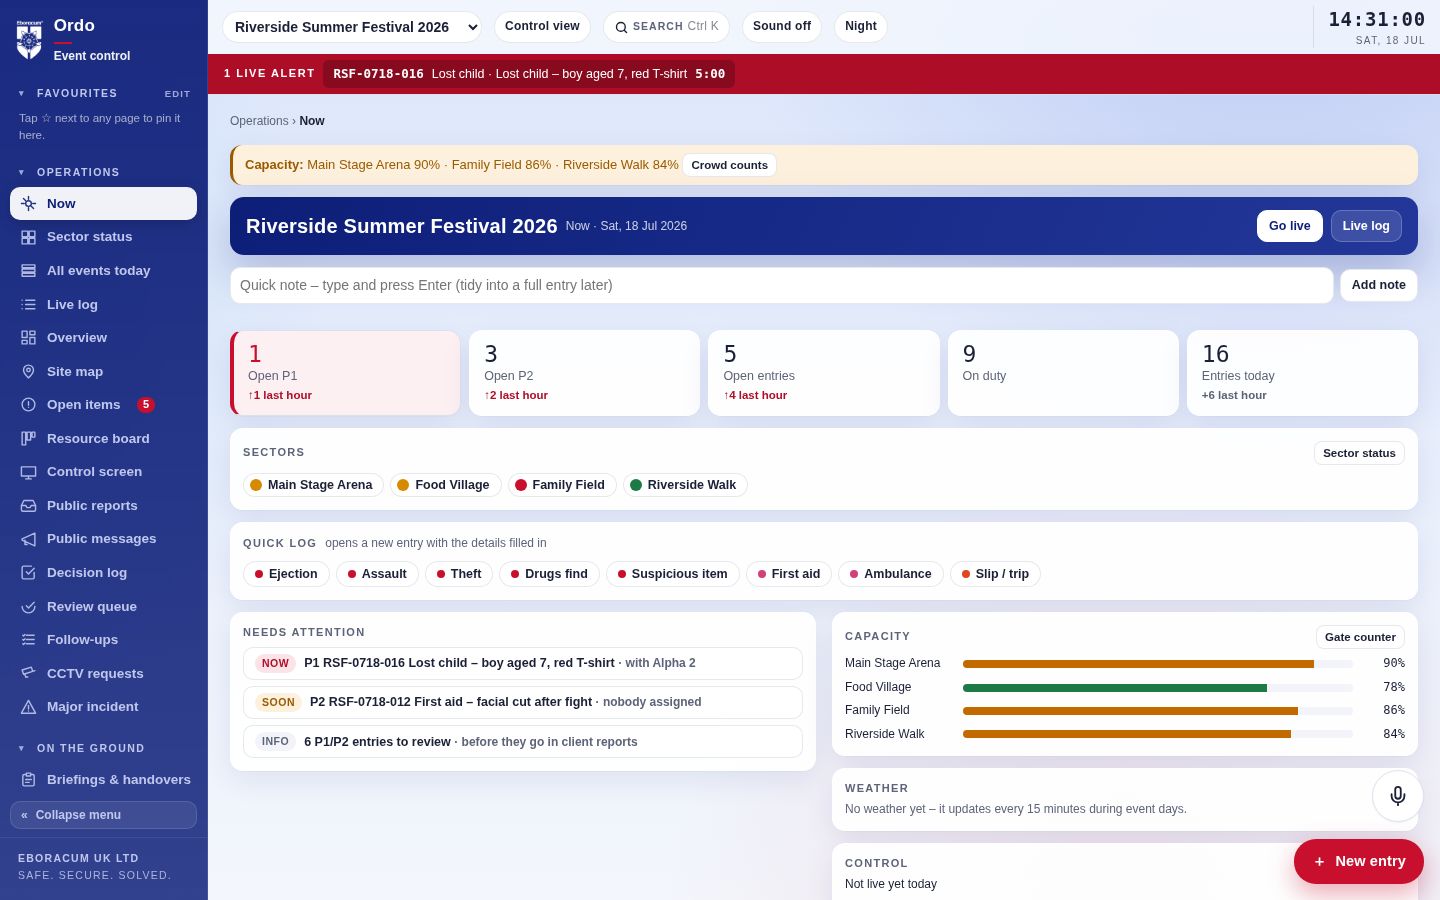
Task: Select the Live log icon in sidebar
Action: pos(28,304)
